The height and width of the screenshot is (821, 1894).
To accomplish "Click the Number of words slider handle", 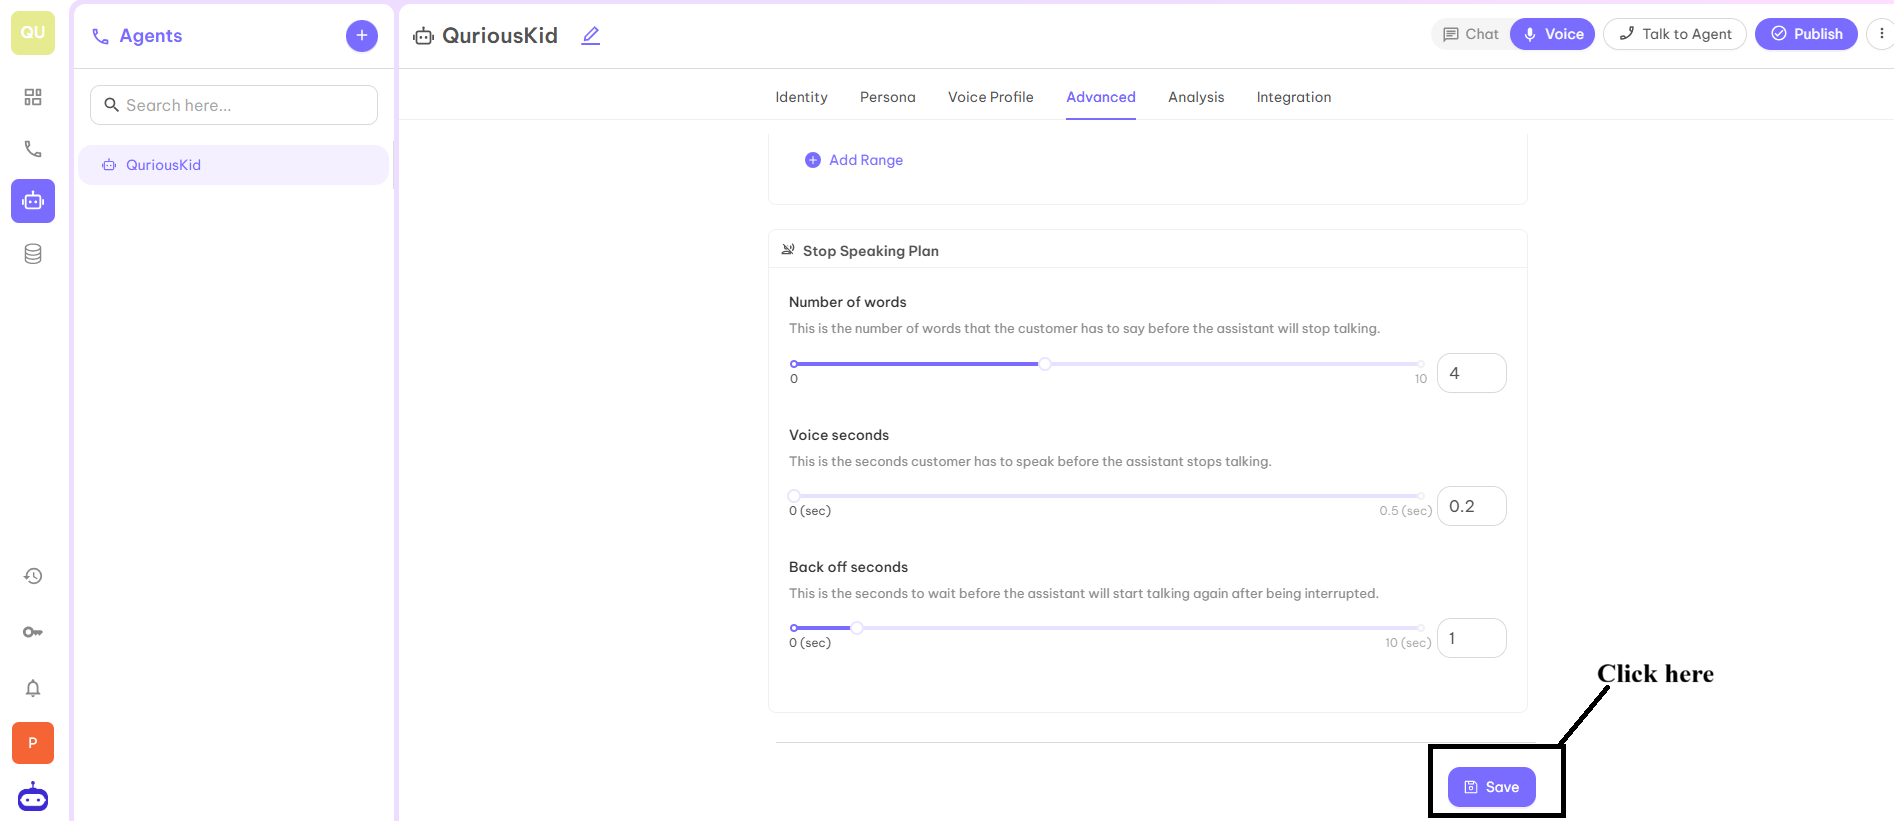I will (x=1045, y=364).
